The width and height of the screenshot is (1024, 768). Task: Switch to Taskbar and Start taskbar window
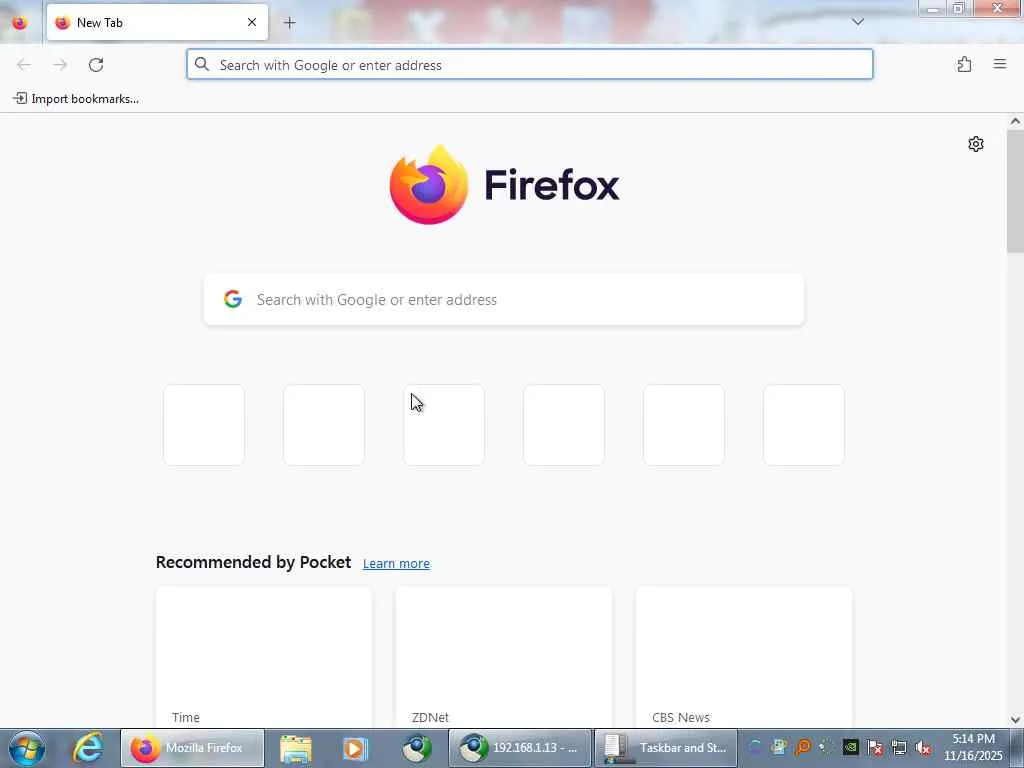point(665,748)
